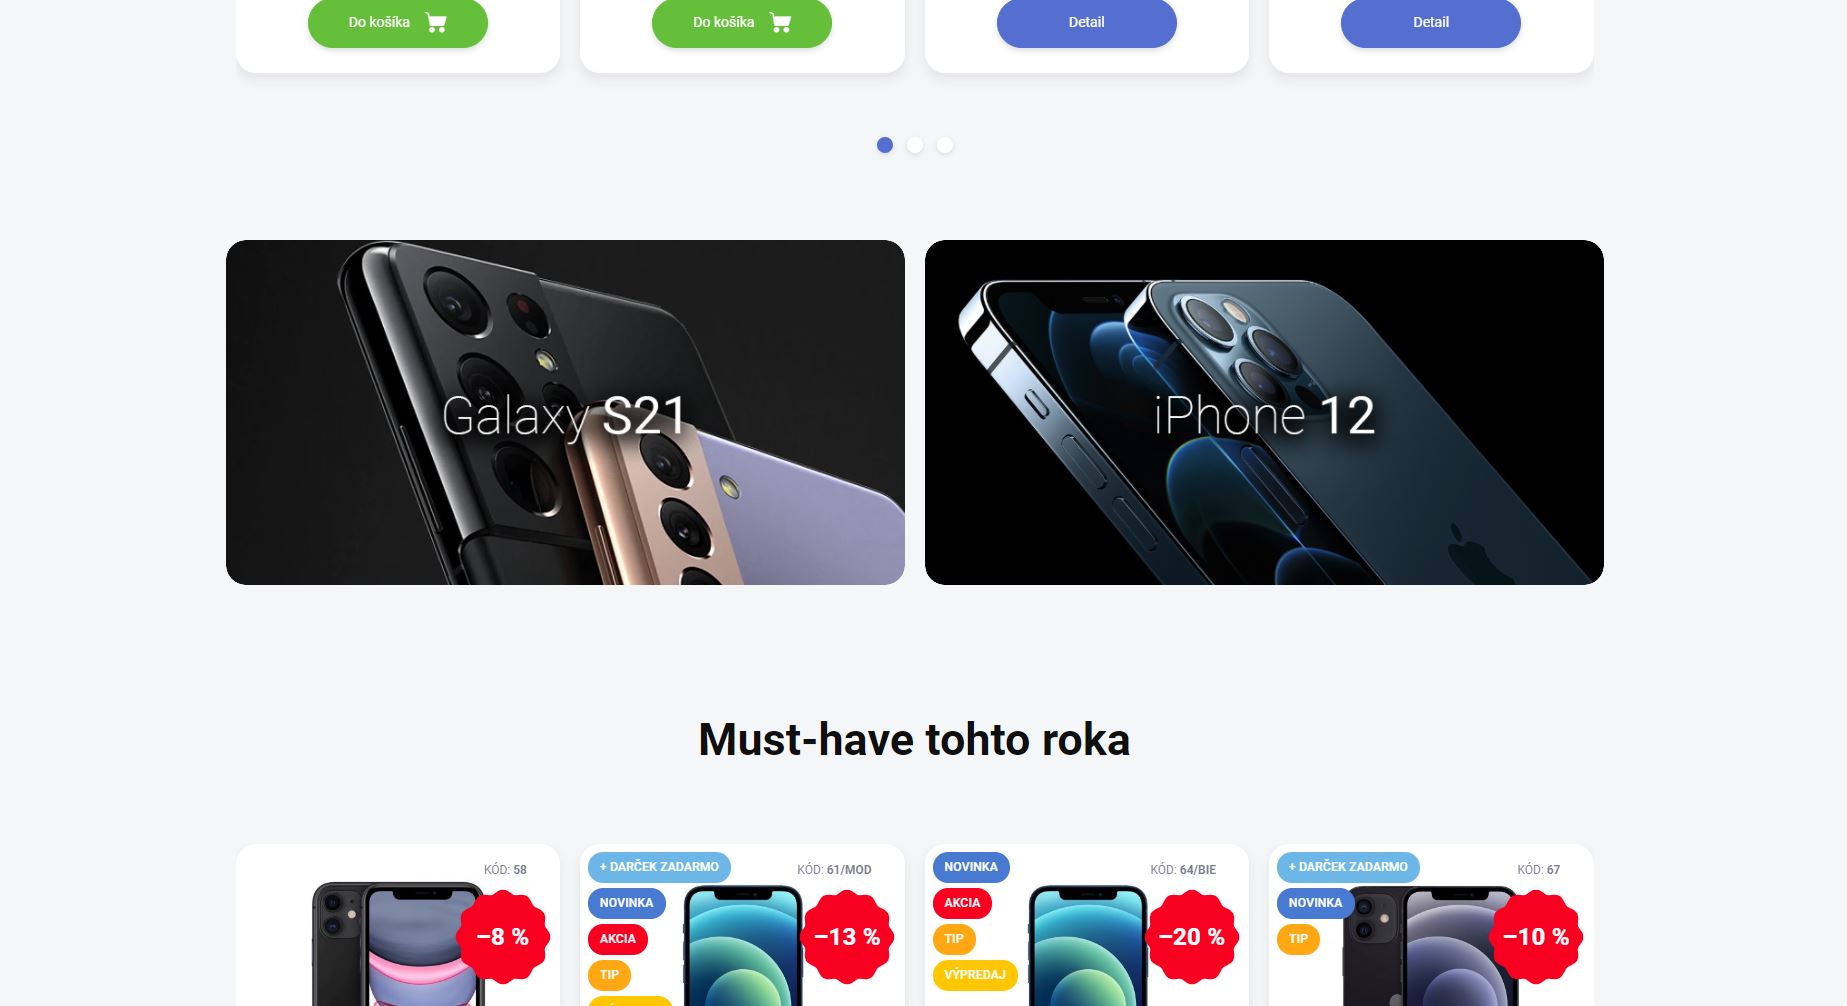Click the first blue Detail button

[x=1087, y=22]
